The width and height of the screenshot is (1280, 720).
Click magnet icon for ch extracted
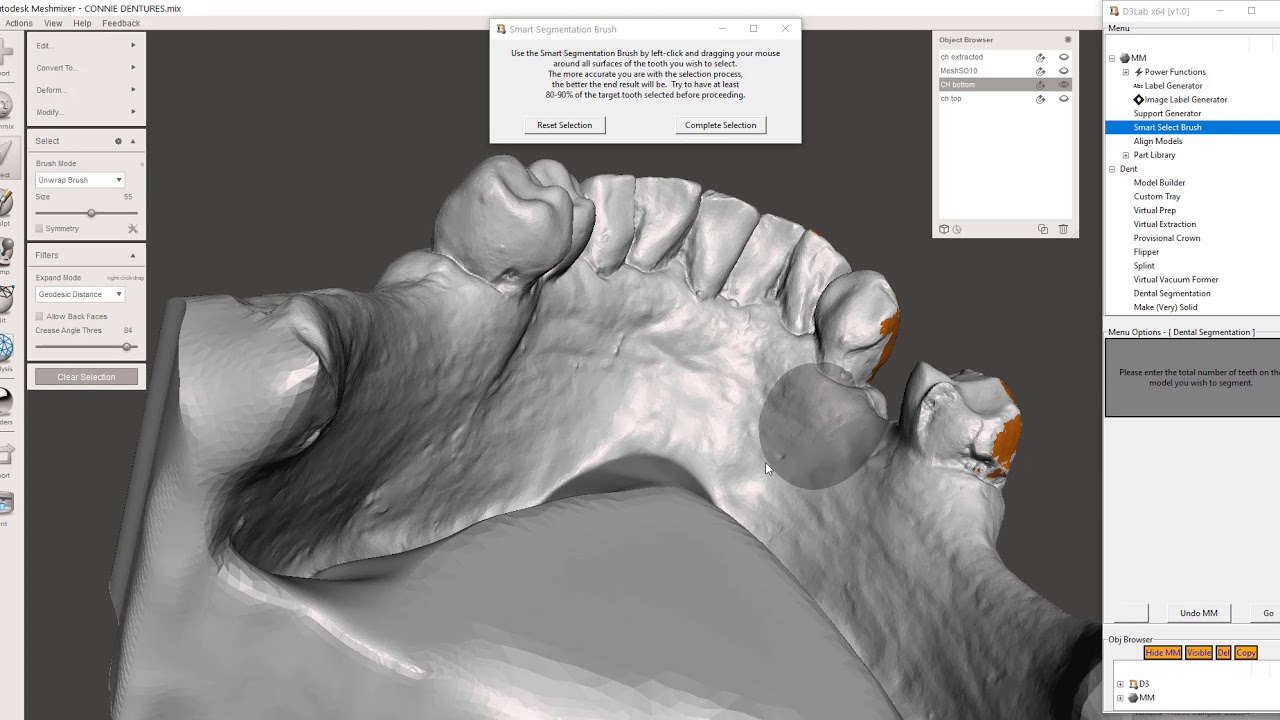point(1040,57)
